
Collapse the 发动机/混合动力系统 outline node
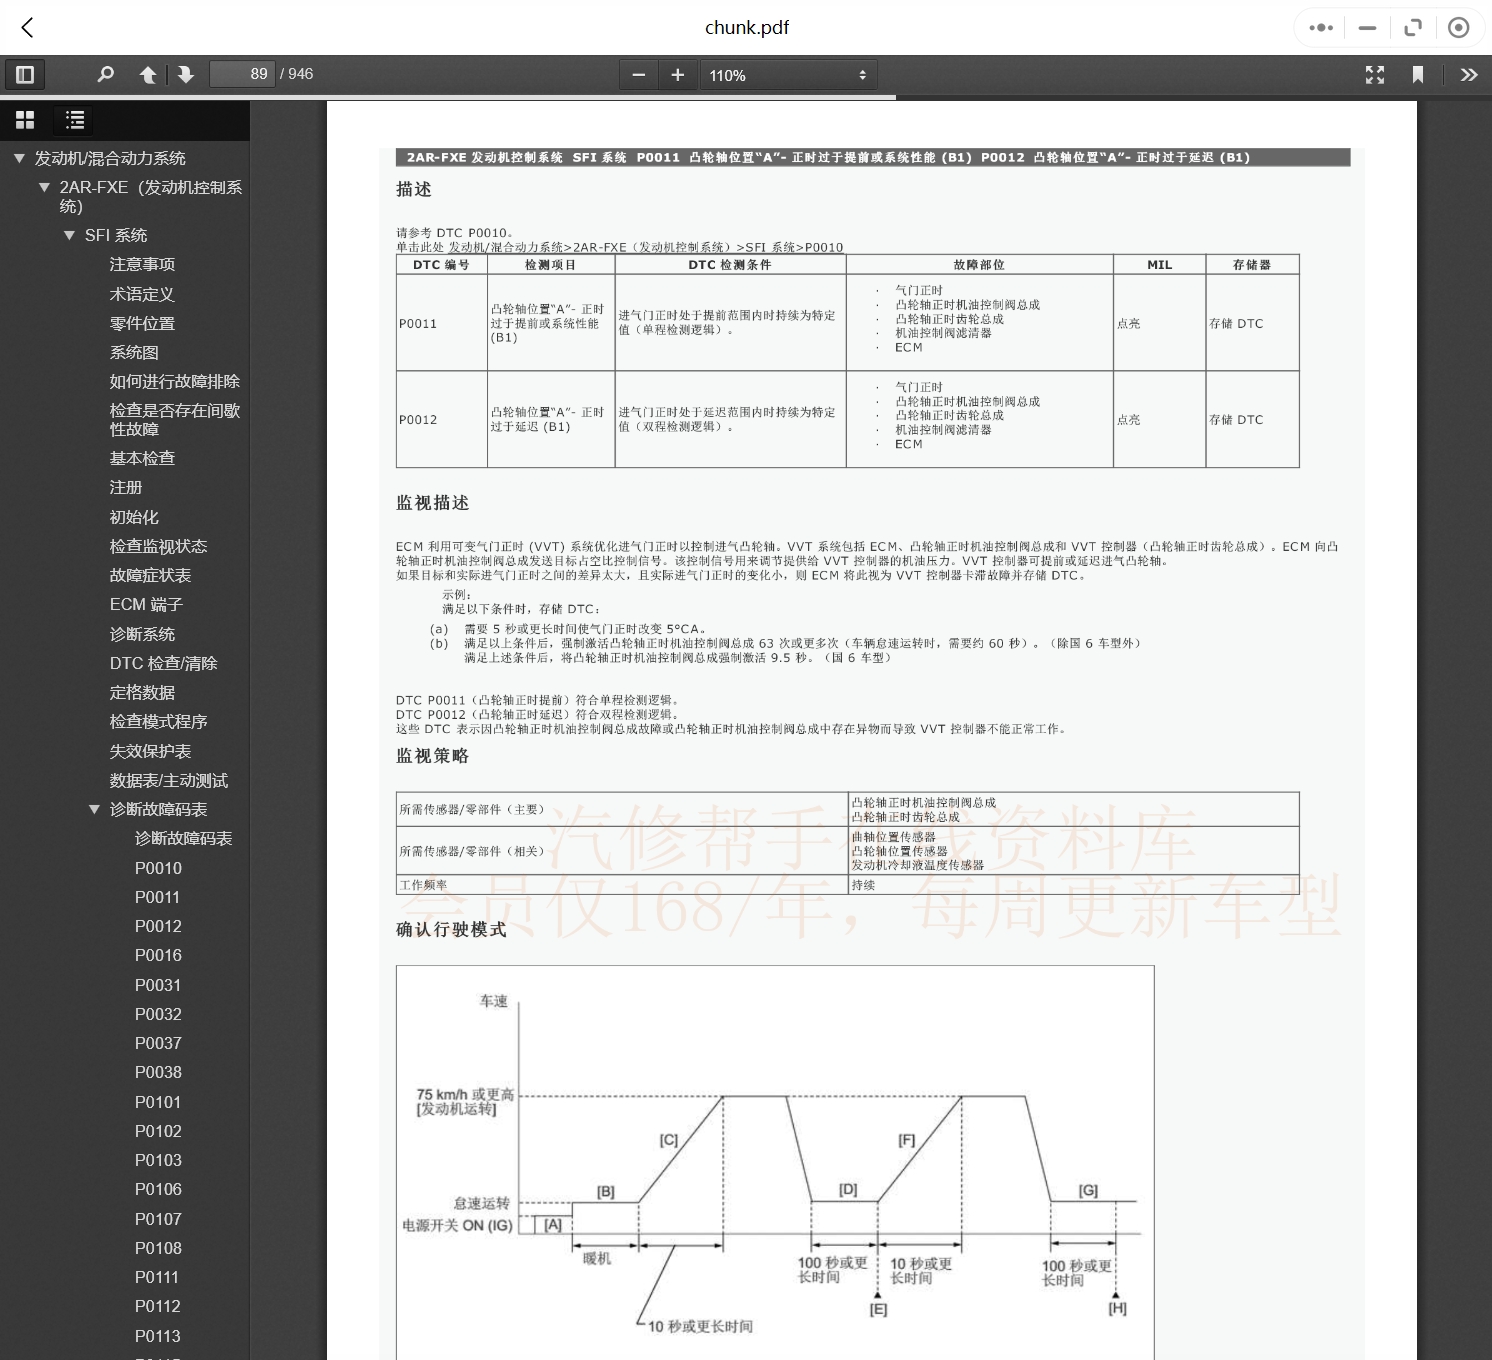coord(19,158)
